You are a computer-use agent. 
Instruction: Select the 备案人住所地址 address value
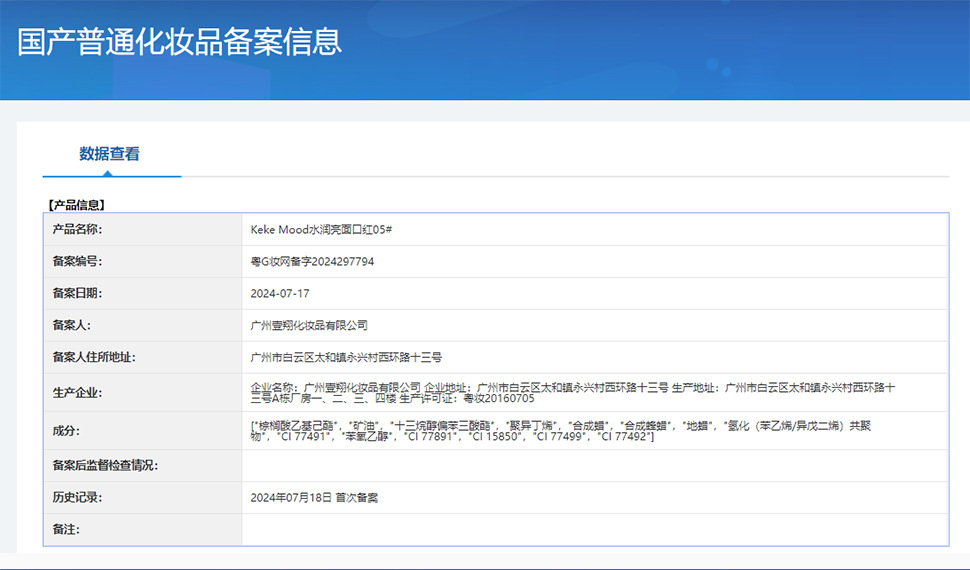click(x=346, y=358)
